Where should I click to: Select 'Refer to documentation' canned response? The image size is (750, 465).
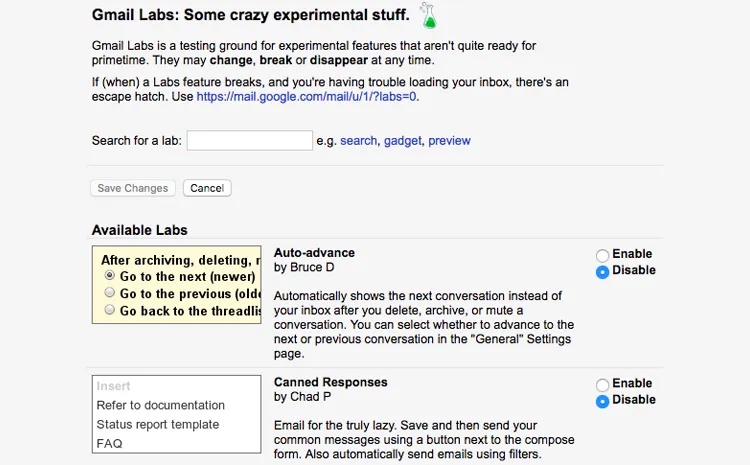pos(160,405)
